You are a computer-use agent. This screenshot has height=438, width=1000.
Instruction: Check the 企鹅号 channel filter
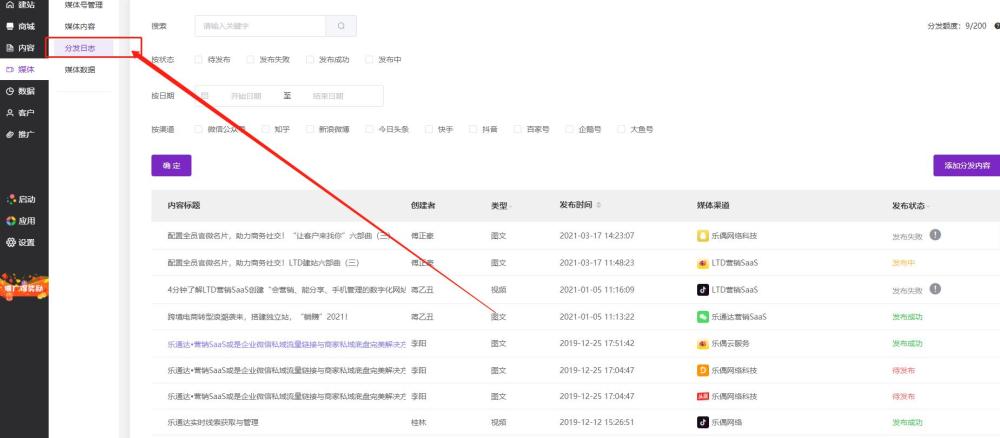pyautogui.click(x=570, y=129)
